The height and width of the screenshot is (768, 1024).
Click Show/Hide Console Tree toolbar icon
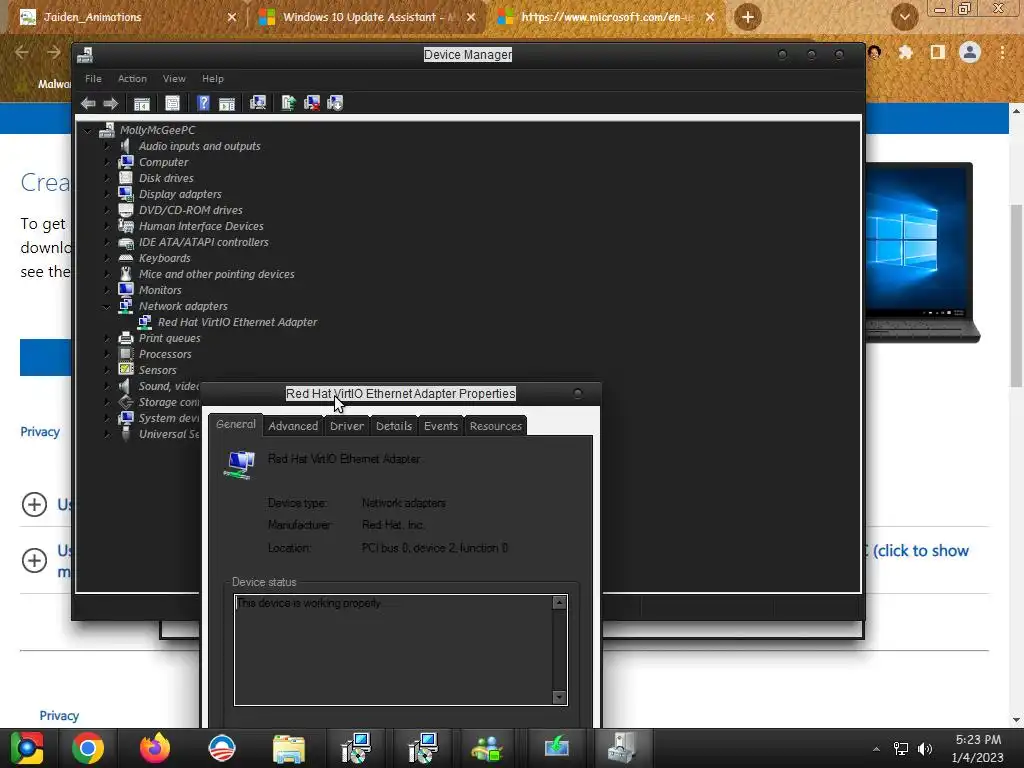coord(142,103)
